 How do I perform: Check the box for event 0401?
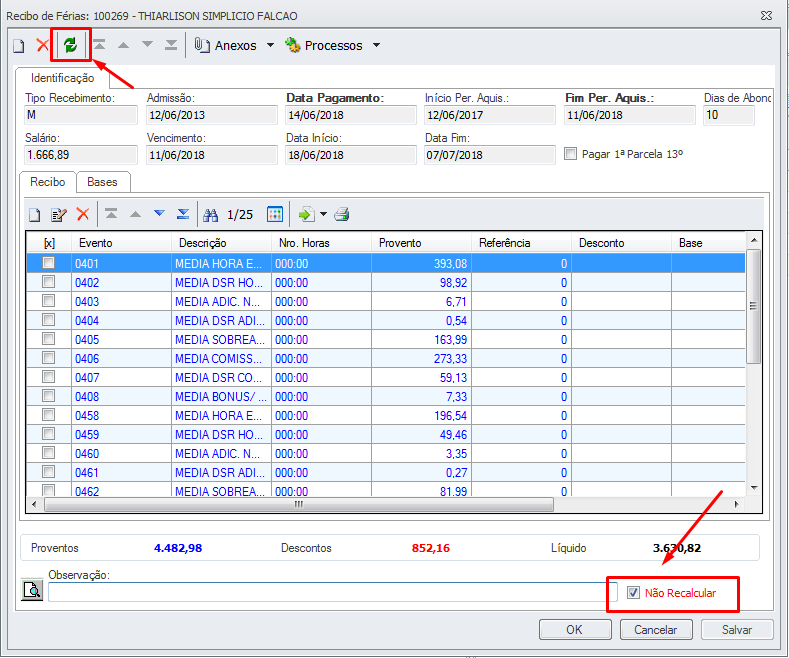click(48, 263)
